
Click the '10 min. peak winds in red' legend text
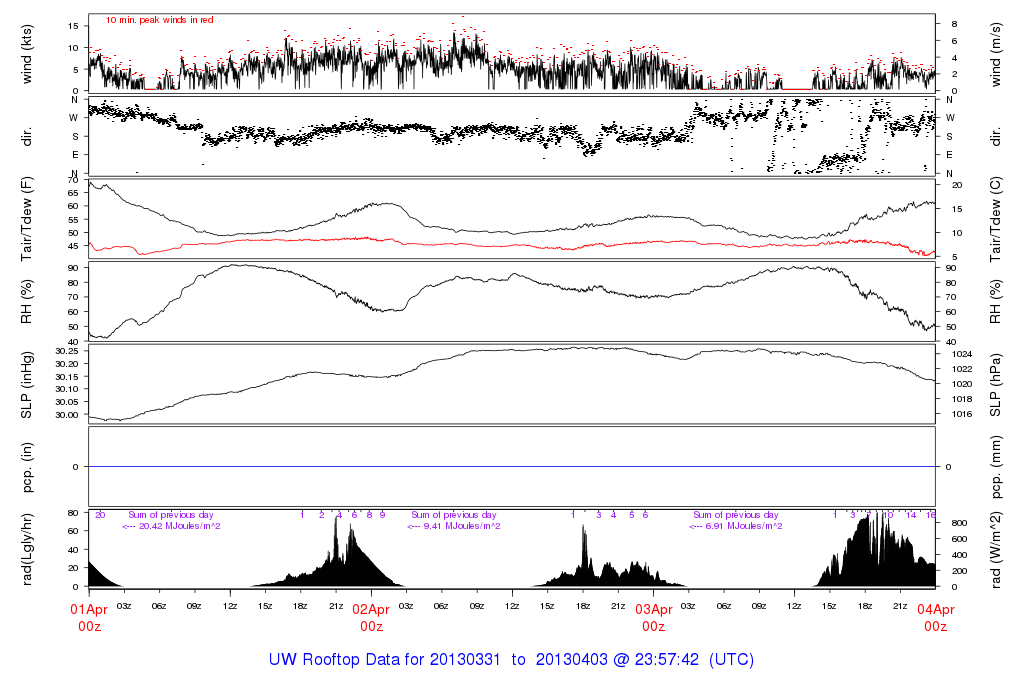(x=160, y=20)
